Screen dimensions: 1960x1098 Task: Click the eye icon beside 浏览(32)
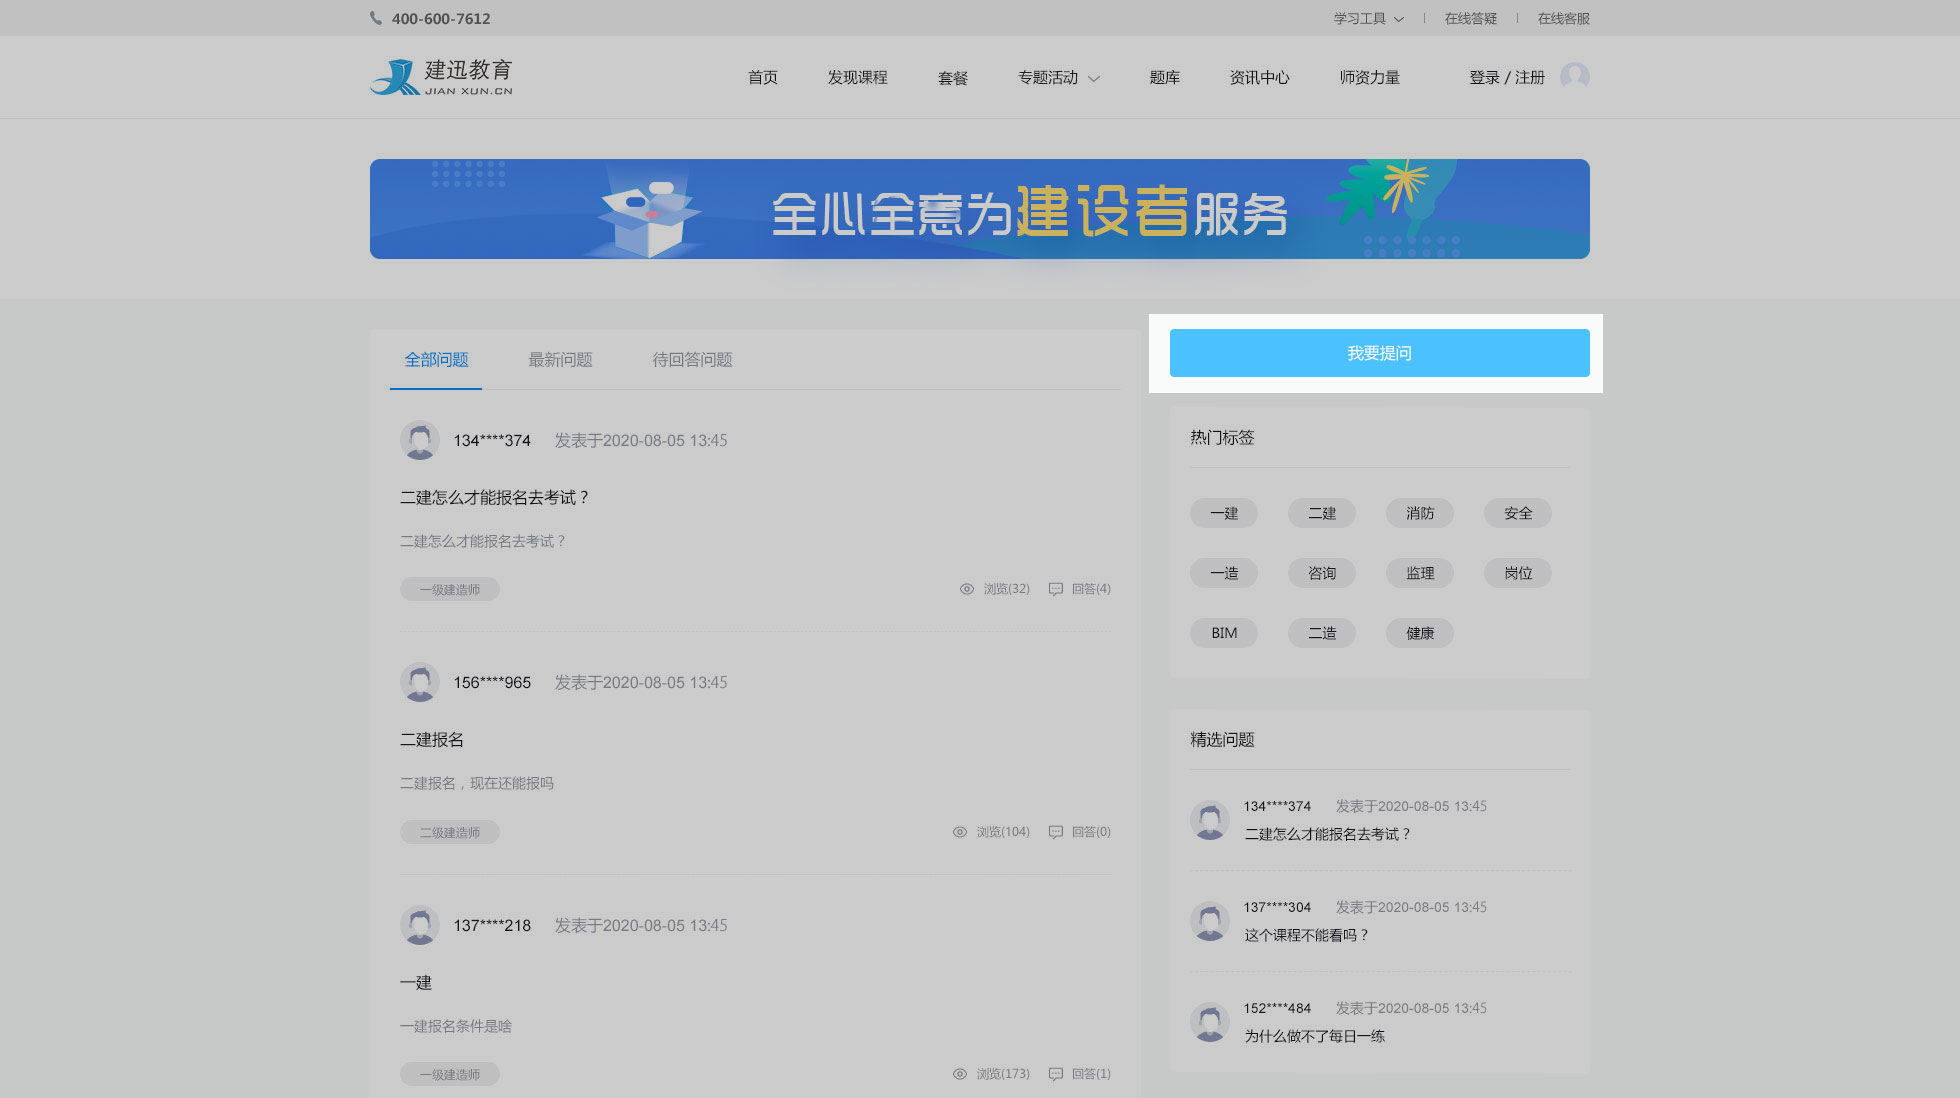click(967, 589)
